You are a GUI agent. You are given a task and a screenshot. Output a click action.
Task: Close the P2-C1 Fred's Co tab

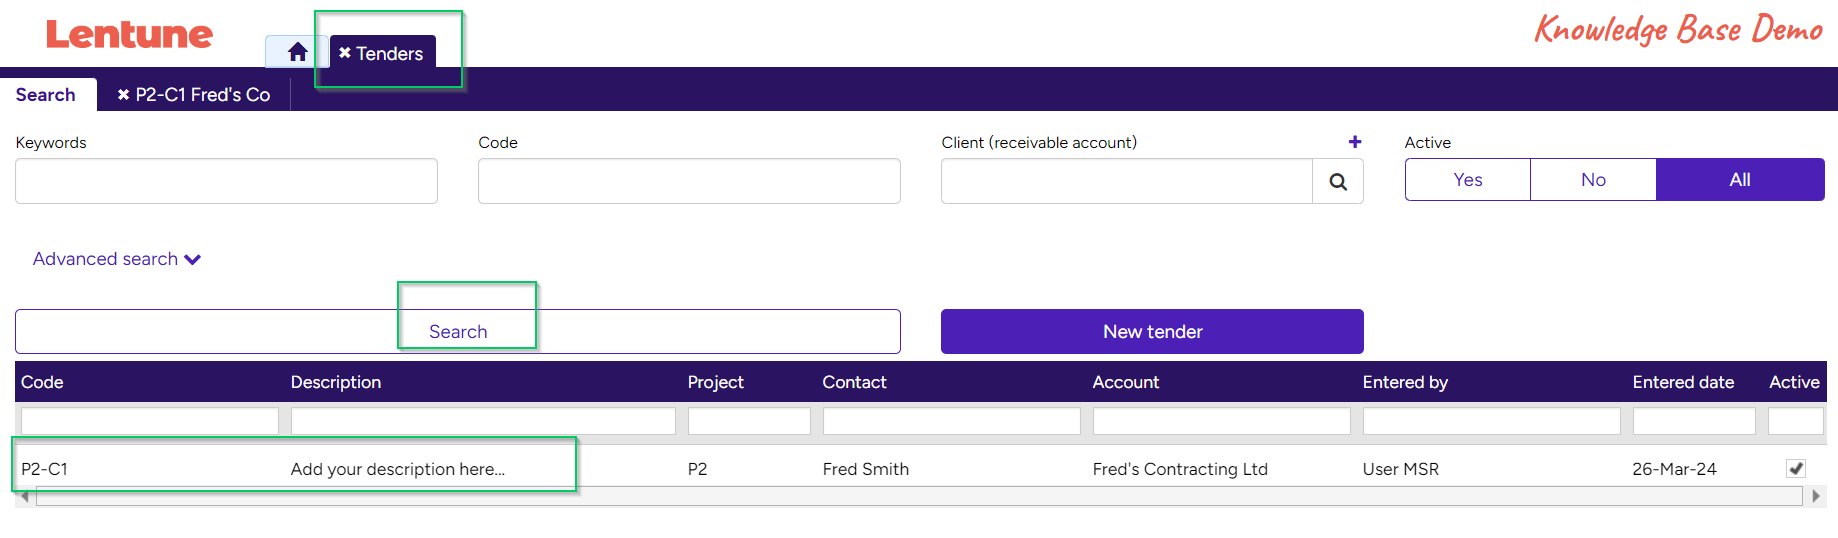point(124,95)
